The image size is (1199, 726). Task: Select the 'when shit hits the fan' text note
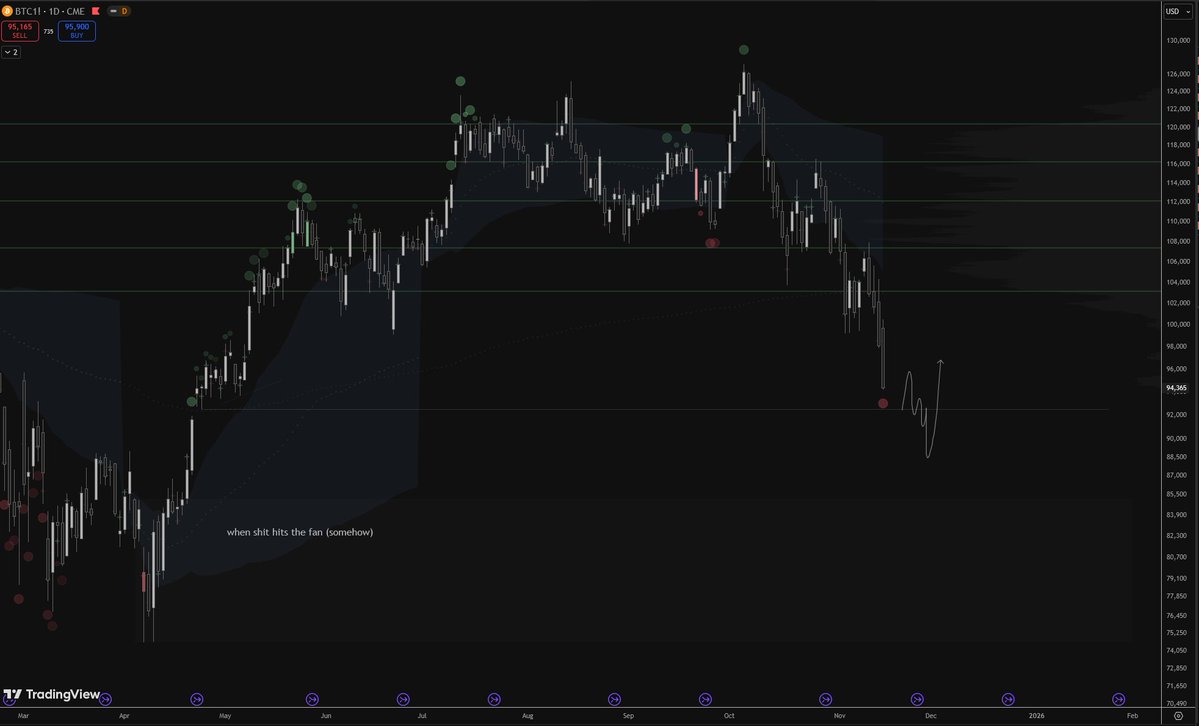300,532
